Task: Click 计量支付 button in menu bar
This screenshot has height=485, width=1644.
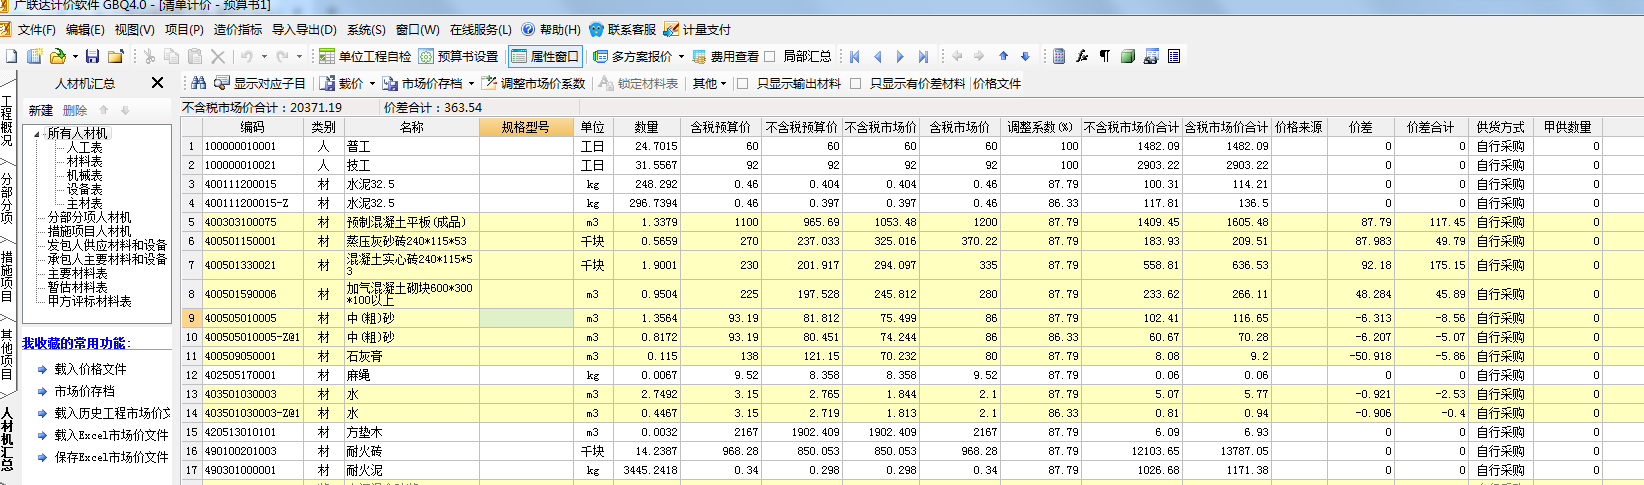Action: (698, 29)
